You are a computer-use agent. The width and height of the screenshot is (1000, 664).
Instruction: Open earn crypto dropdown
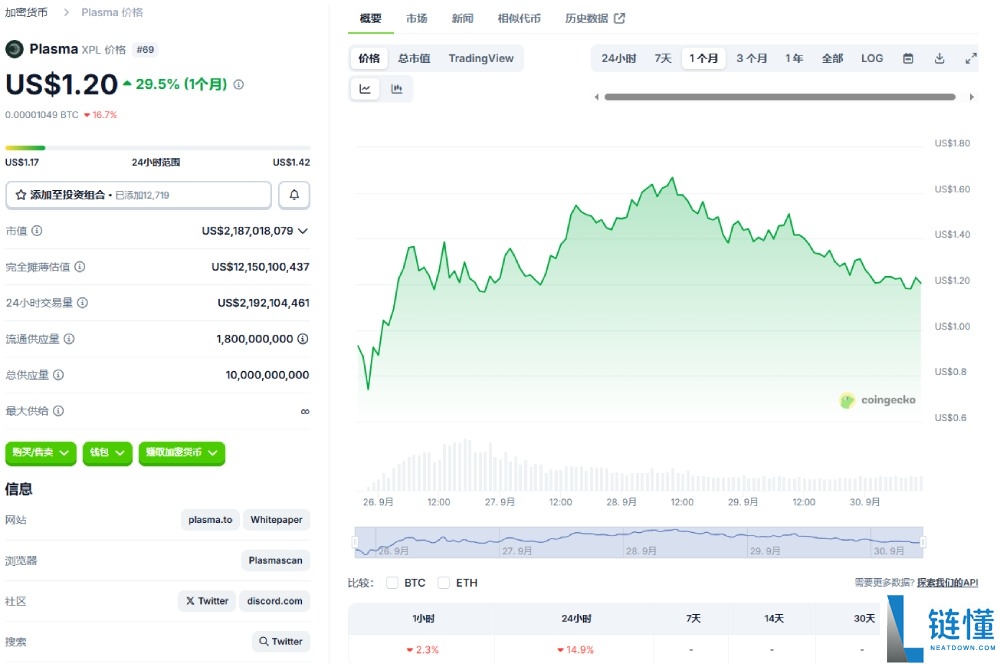point(182,453)
